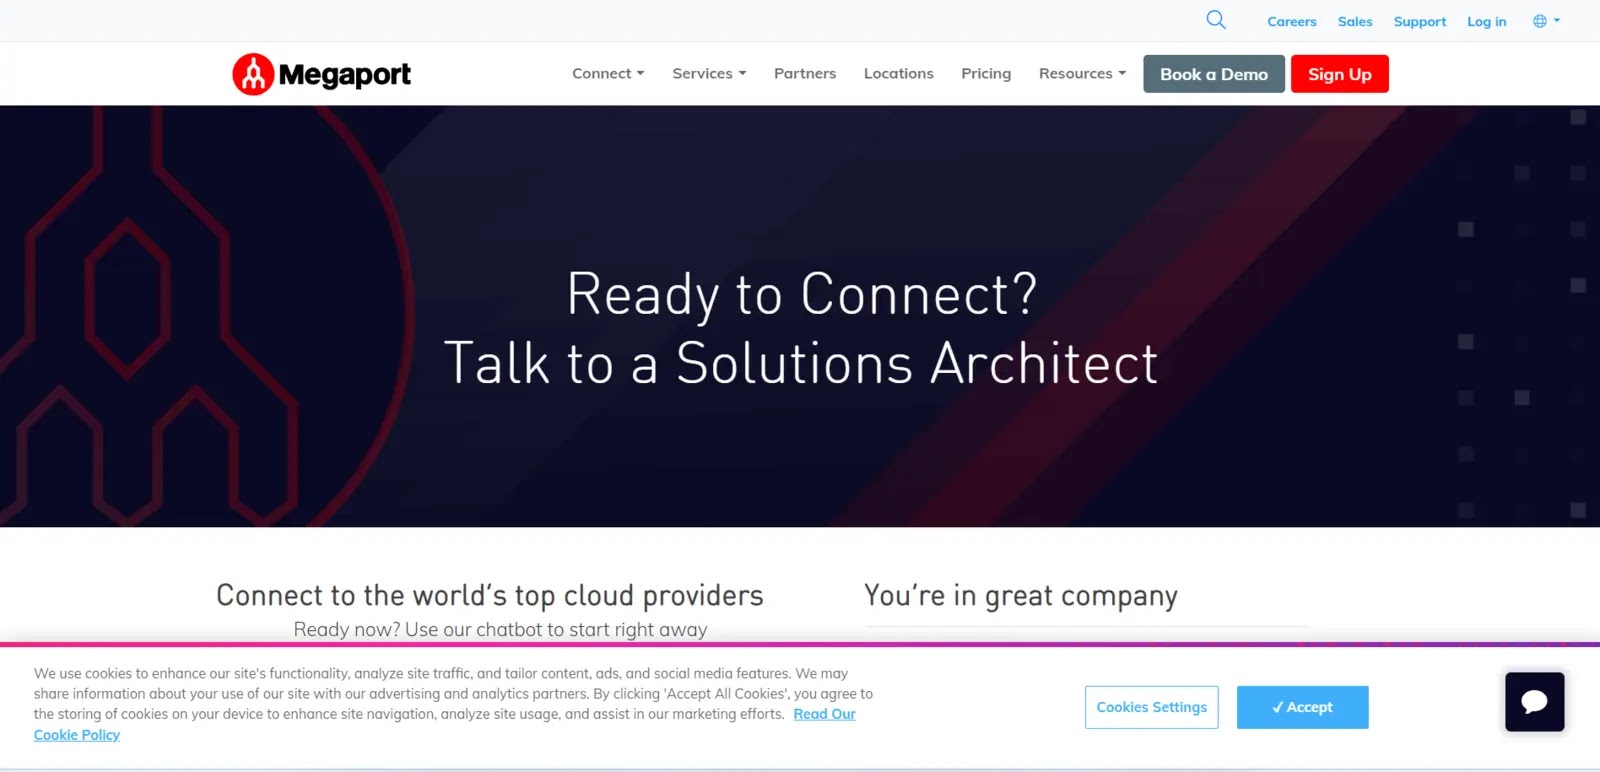Image resolution: width=1600 pixels, height=772 pixels.
Task: Open the Pricing page
Action: (x=986, y=73)
